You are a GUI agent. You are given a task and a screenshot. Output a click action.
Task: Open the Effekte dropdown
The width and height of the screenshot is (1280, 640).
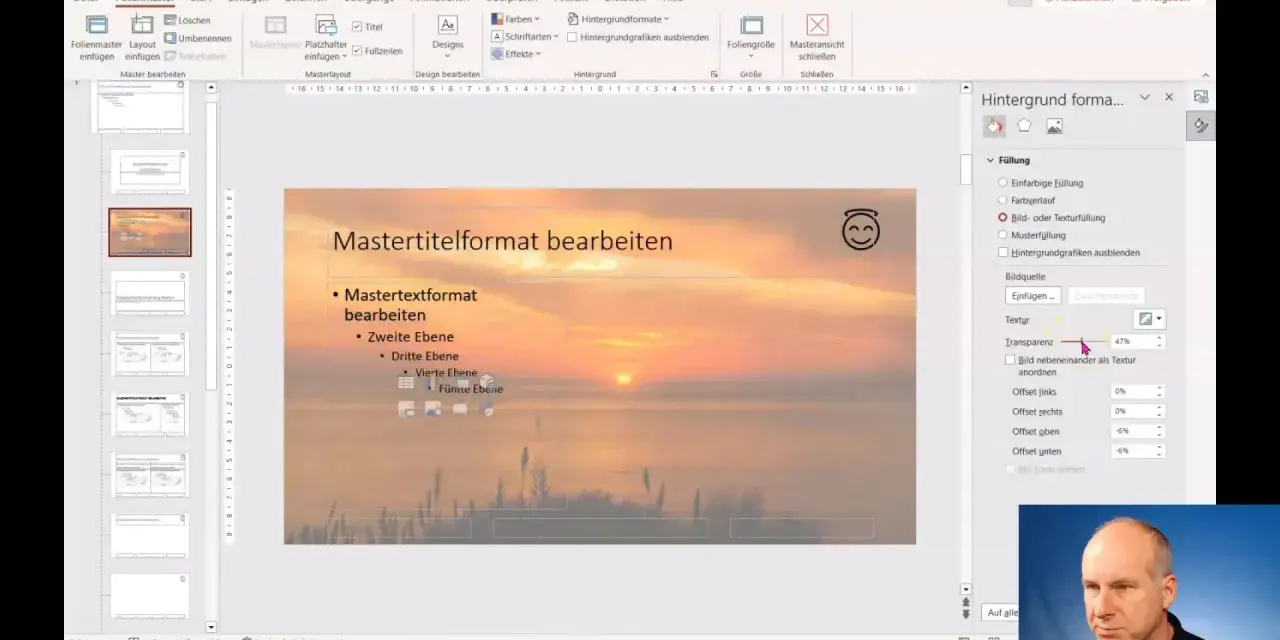coord(516,54)
